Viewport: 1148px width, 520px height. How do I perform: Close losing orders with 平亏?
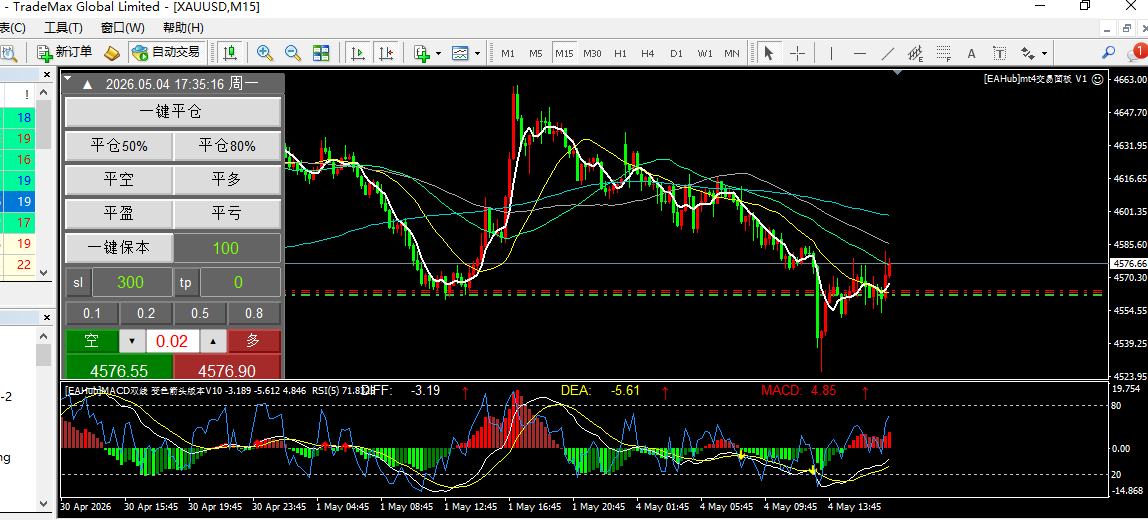click(x=227, y=214)
